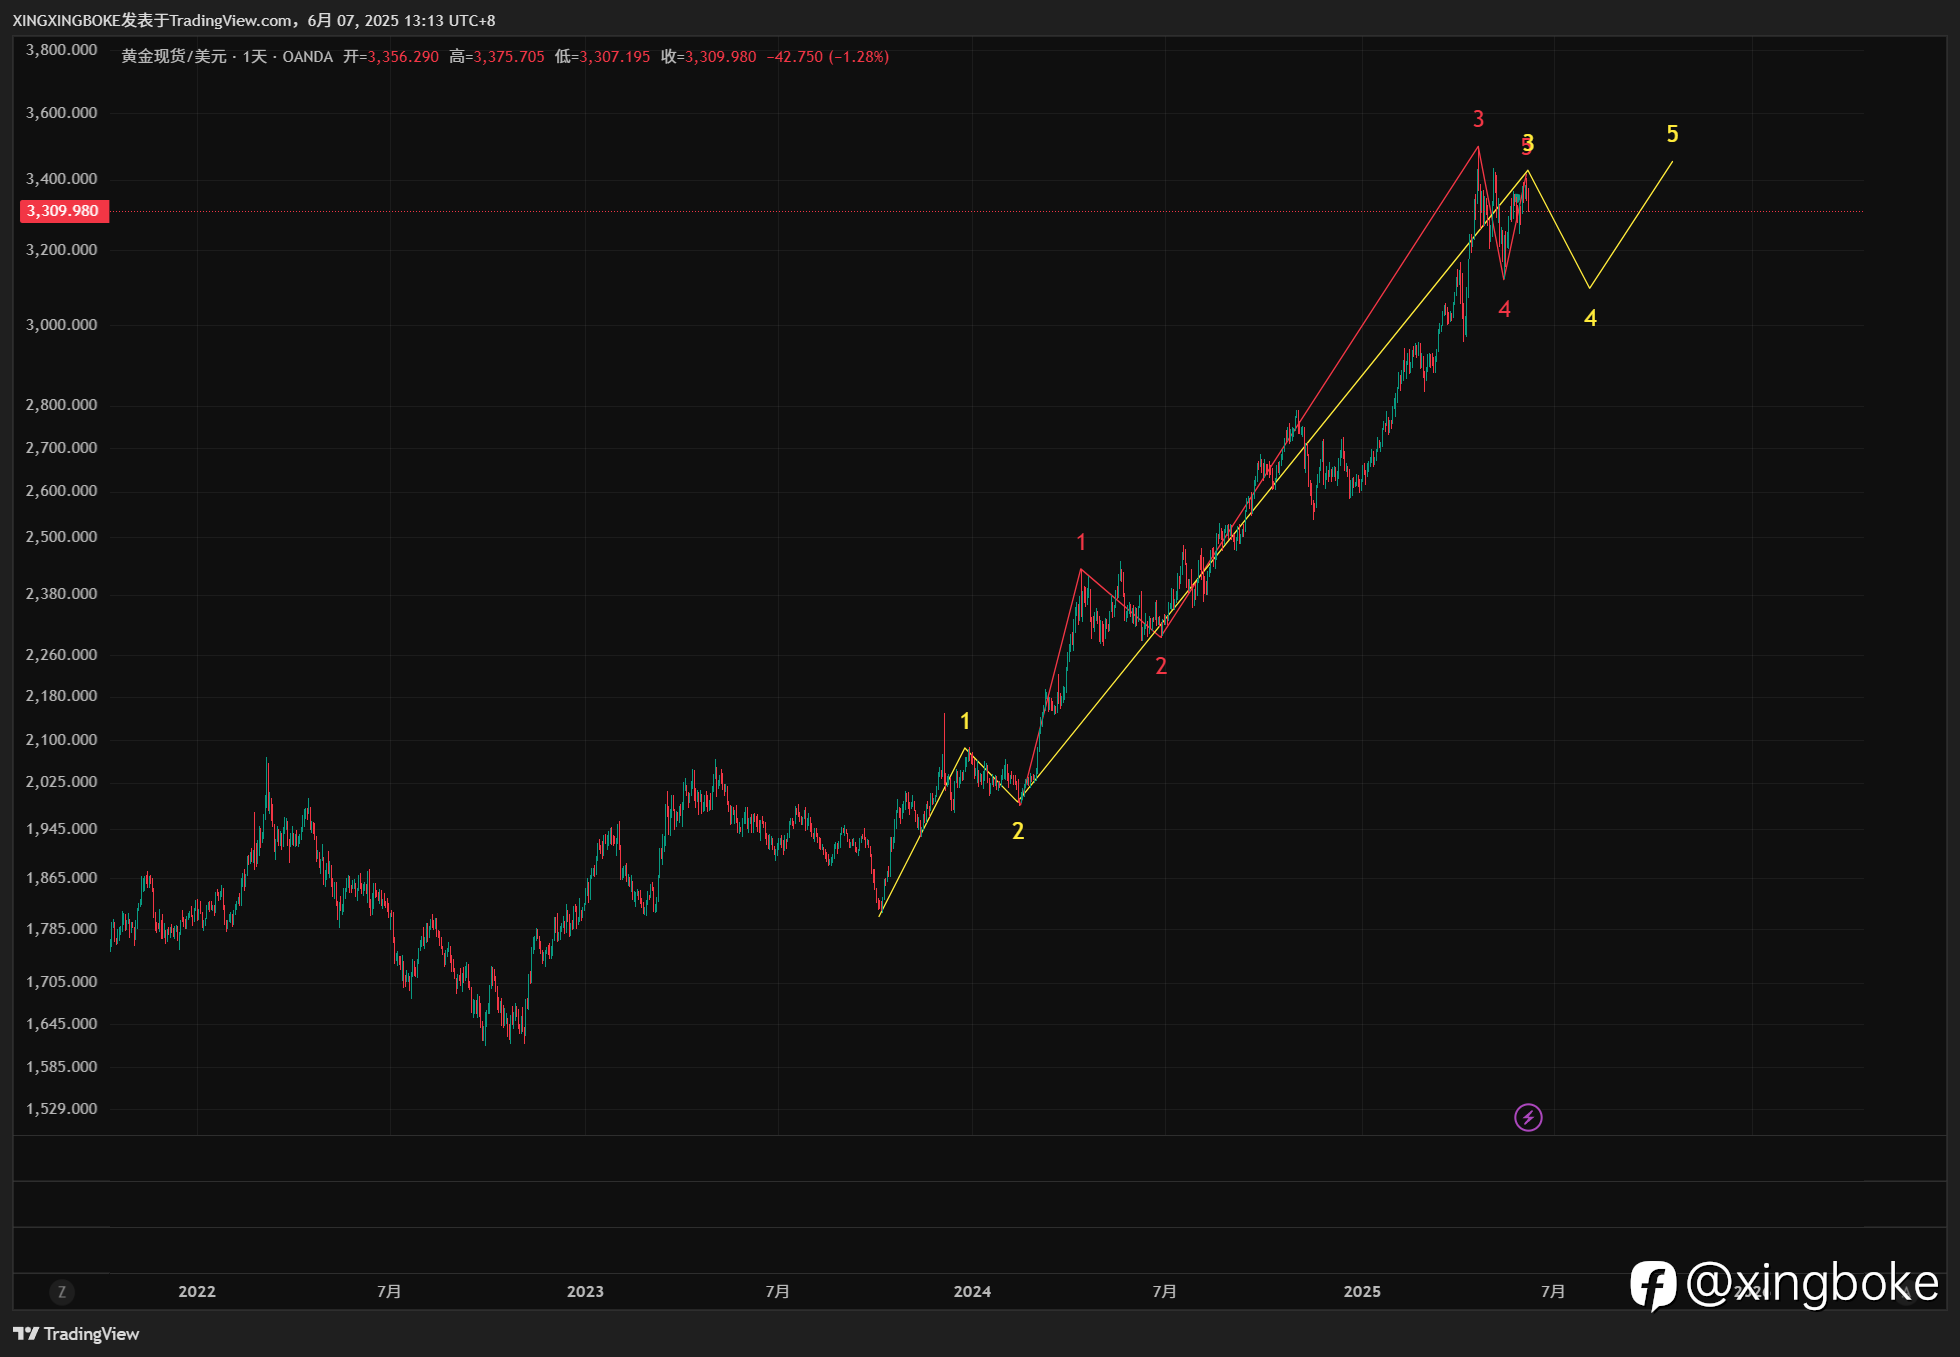Click red wave label 2
1960x1357 pixels.
[1160, 666]
